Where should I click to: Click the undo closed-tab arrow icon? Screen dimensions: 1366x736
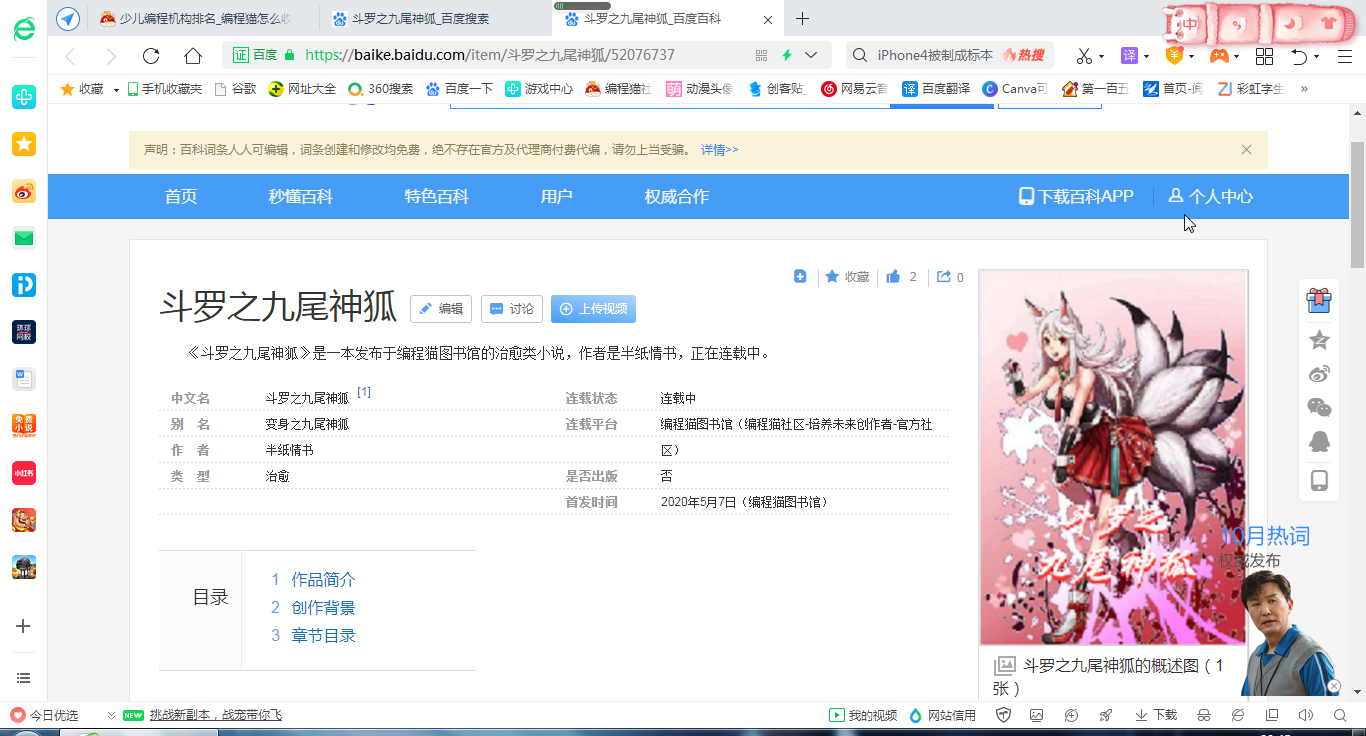point(1299,56)
